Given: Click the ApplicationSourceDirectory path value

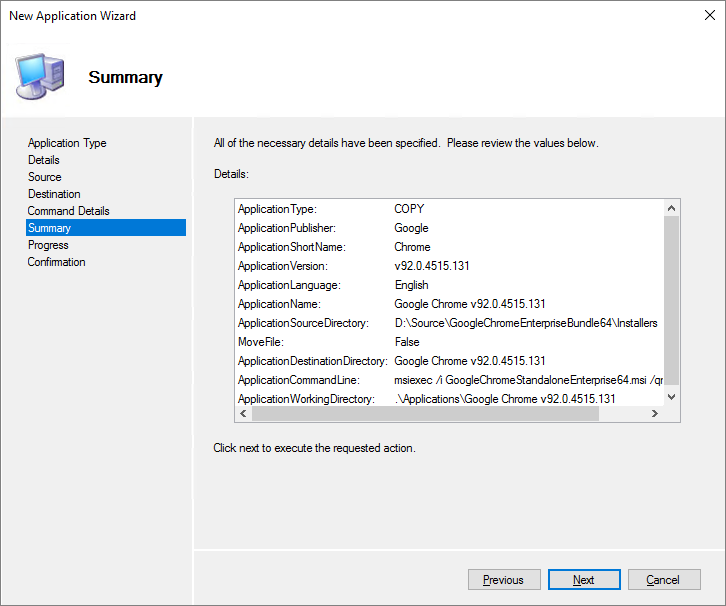Looking at the screenshot, I should (x=526, y=323).
